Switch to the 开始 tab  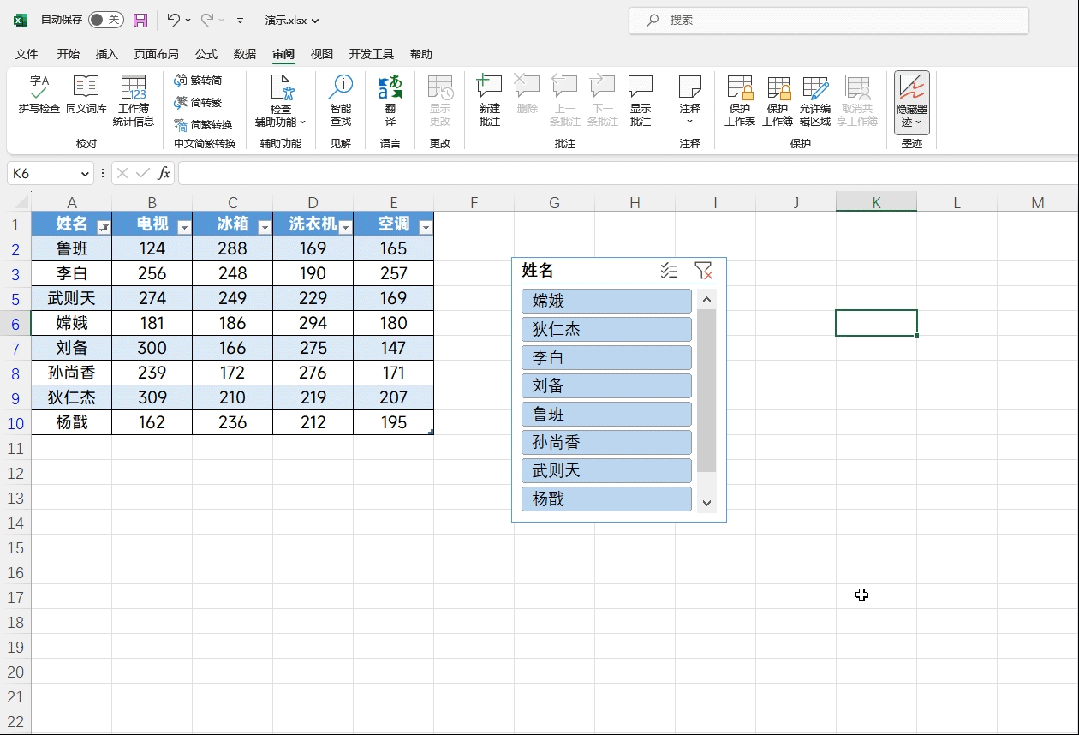67,54
